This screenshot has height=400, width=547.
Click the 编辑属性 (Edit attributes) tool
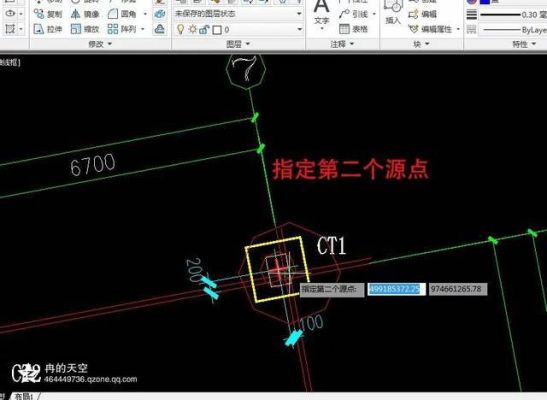(432, 29)
